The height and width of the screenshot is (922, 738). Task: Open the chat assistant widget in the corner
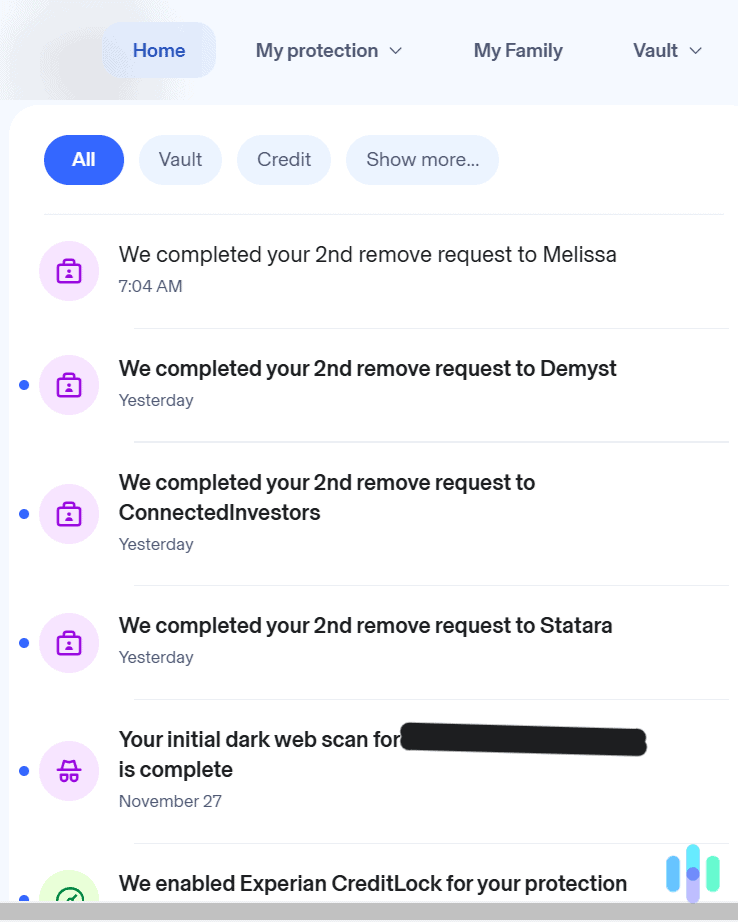[x=692, y=874]
